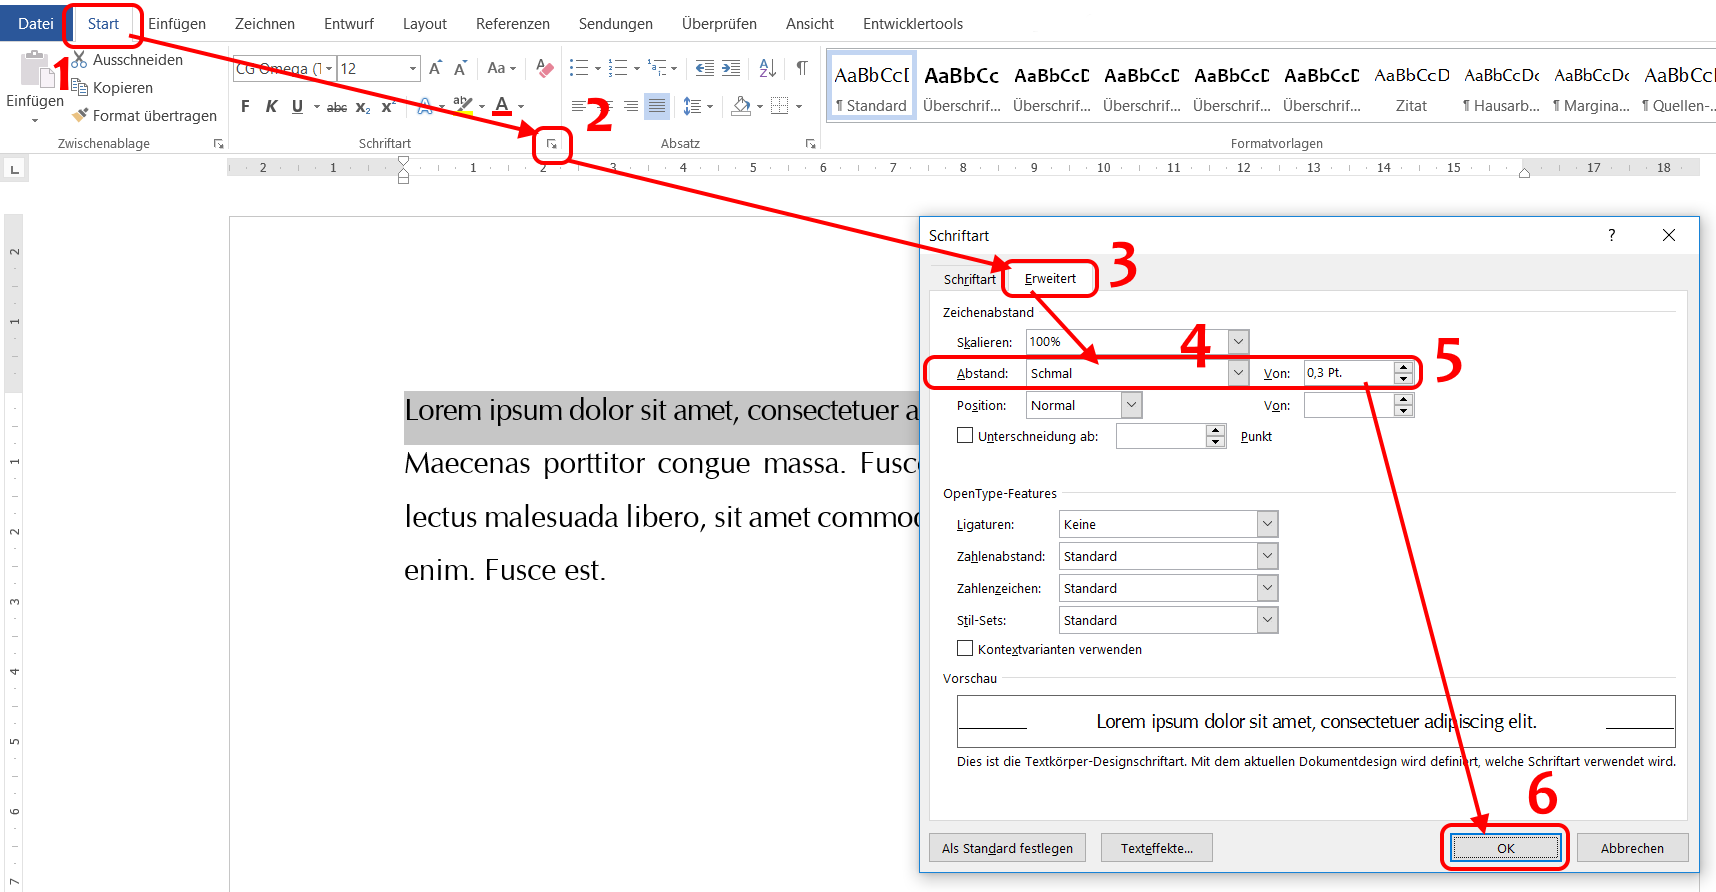
Task: Open the Referenzen ribbon tab
Action: pyautogui.click(x=513, y=24)
